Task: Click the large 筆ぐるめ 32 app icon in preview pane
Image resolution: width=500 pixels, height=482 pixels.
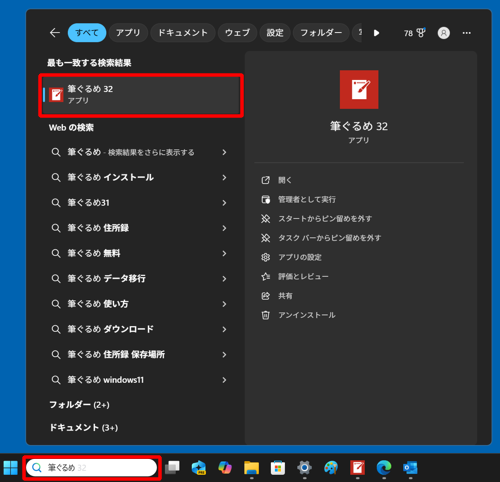Action: (x=359, y=89)
